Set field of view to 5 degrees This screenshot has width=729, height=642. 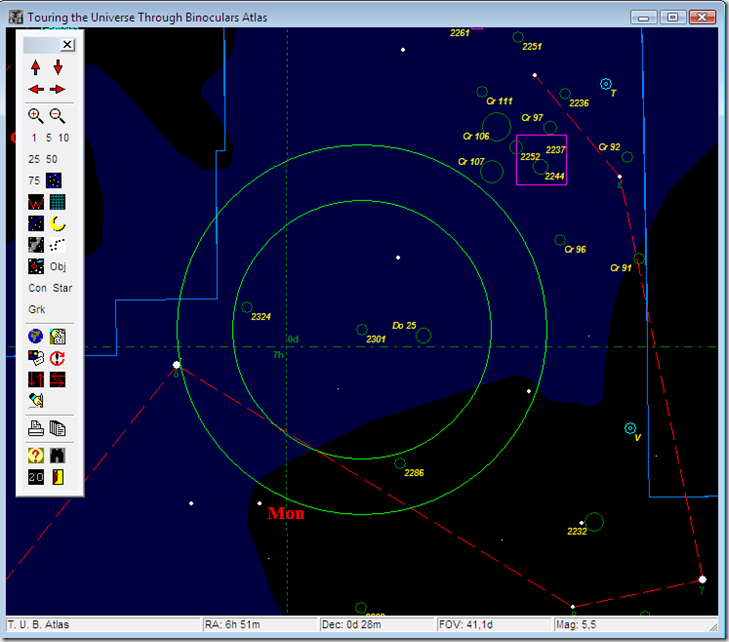(48, 138)
